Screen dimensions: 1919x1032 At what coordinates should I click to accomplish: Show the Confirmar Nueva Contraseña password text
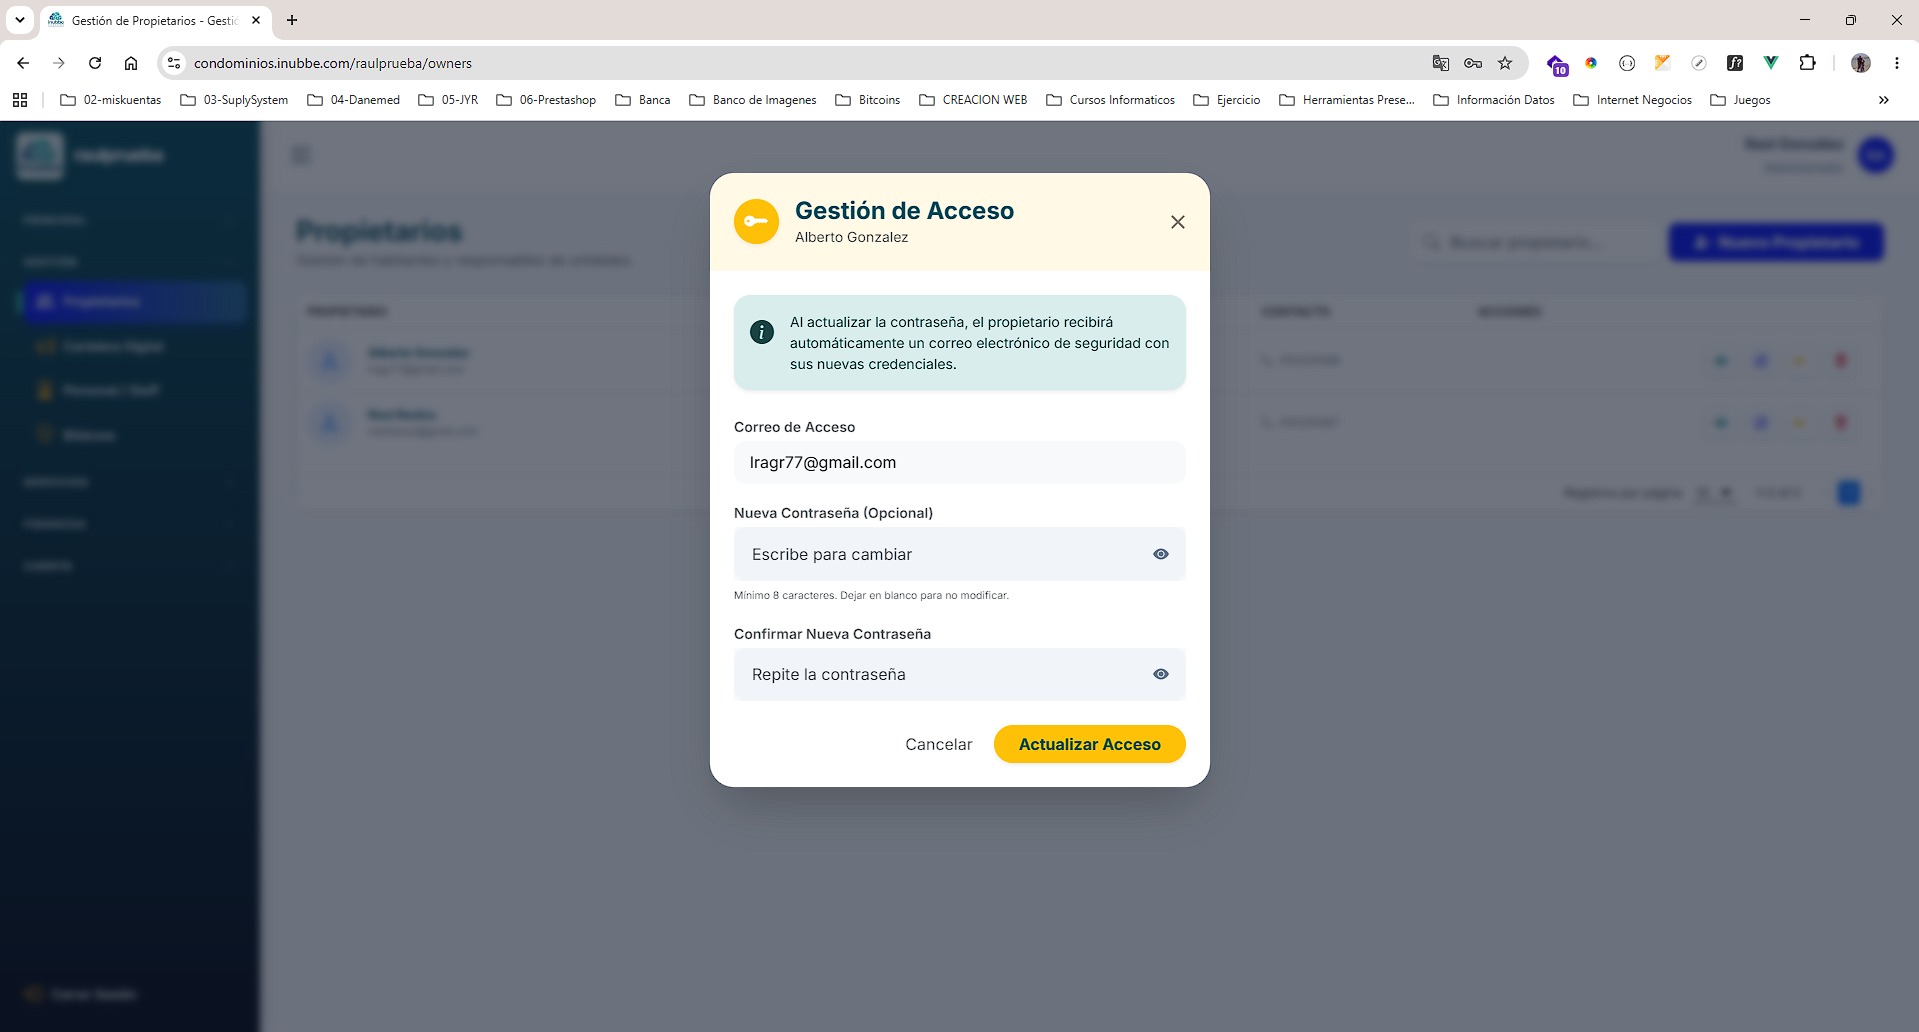pos(1161,674)
